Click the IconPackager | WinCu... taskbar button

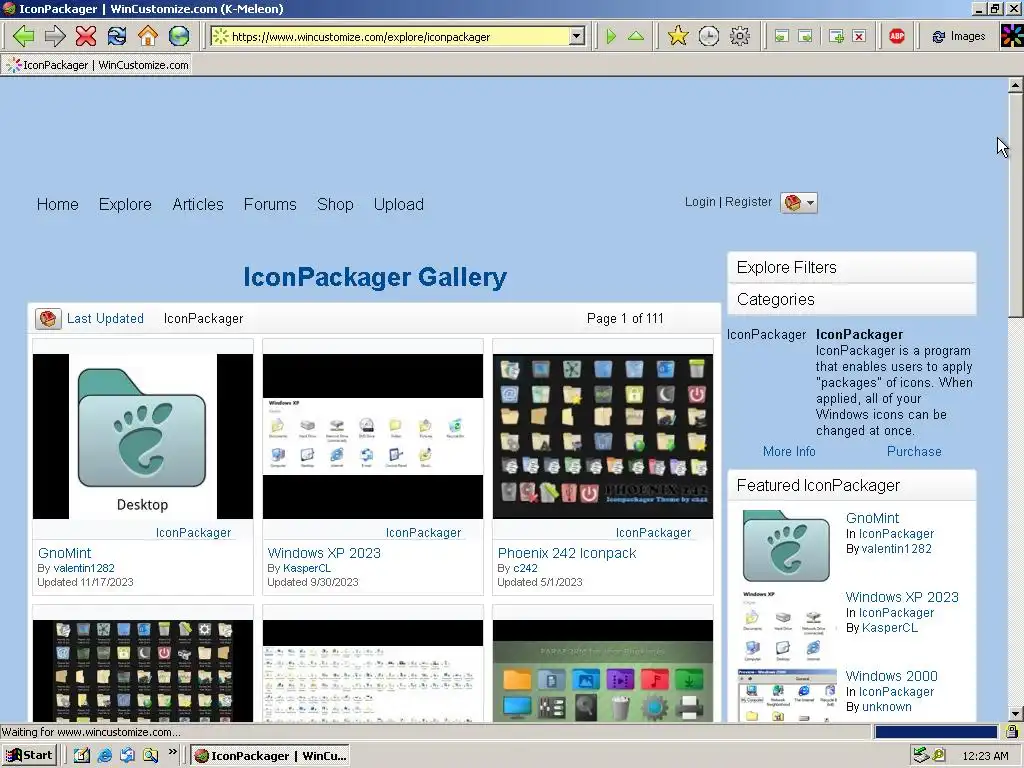[x=270, y=756]
